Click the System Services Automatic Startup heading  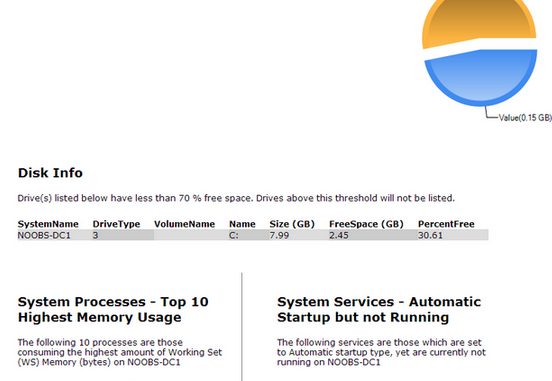coord(379,310)
